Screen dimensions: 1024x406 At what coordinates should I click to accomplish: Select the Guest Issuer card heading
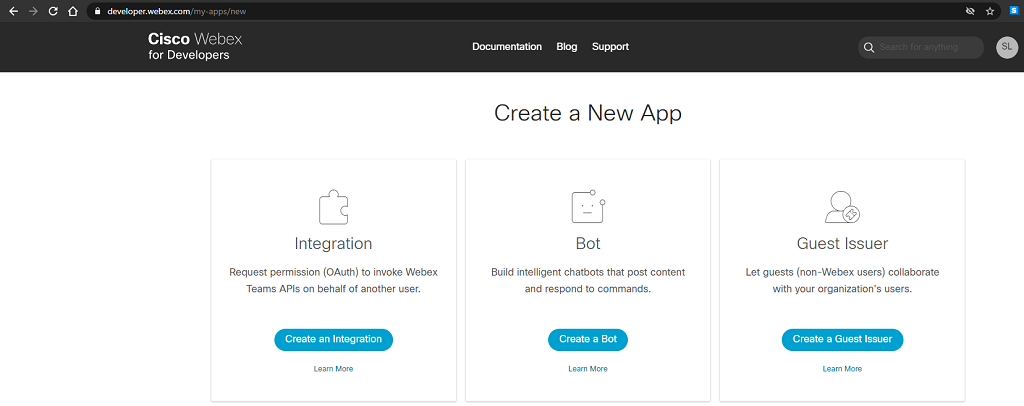(842, 244)
